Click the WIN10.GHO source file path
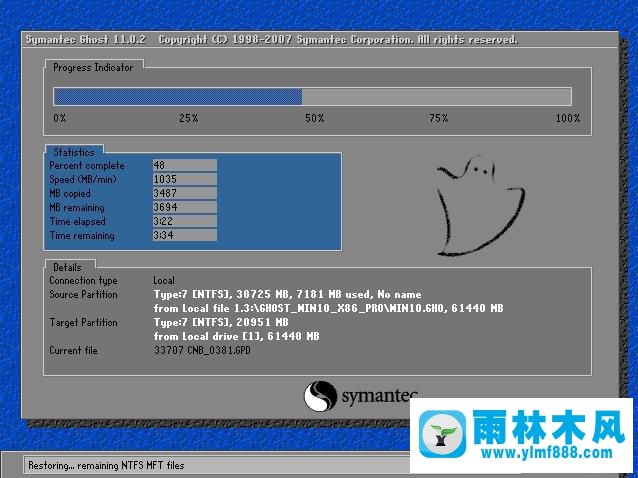638x478 pixels. [x=328, y=308]
